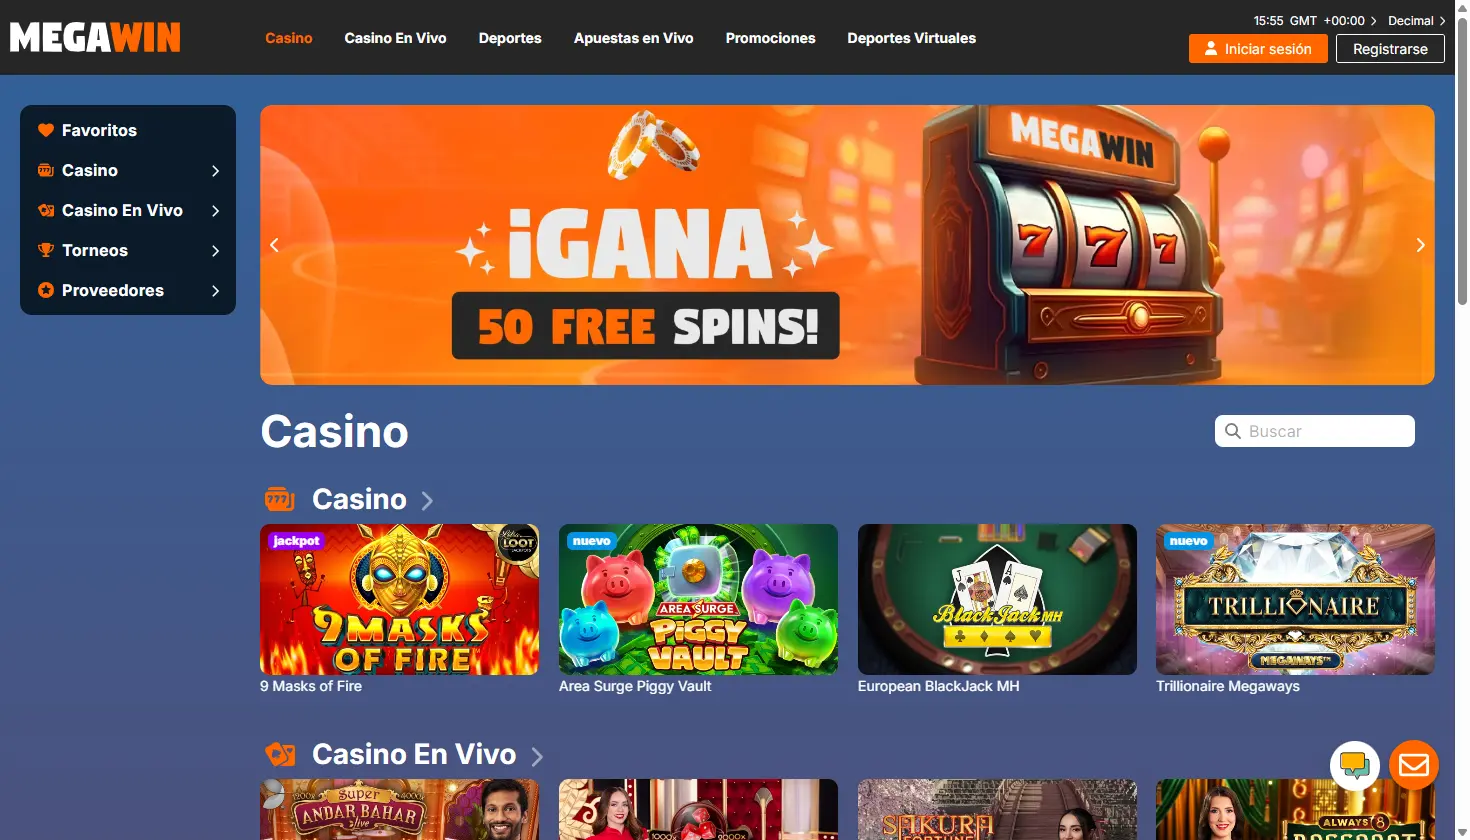Open the 9 Masks of Fire game thumbnail
1470x840 pixels.
click(x=399, y=599)
